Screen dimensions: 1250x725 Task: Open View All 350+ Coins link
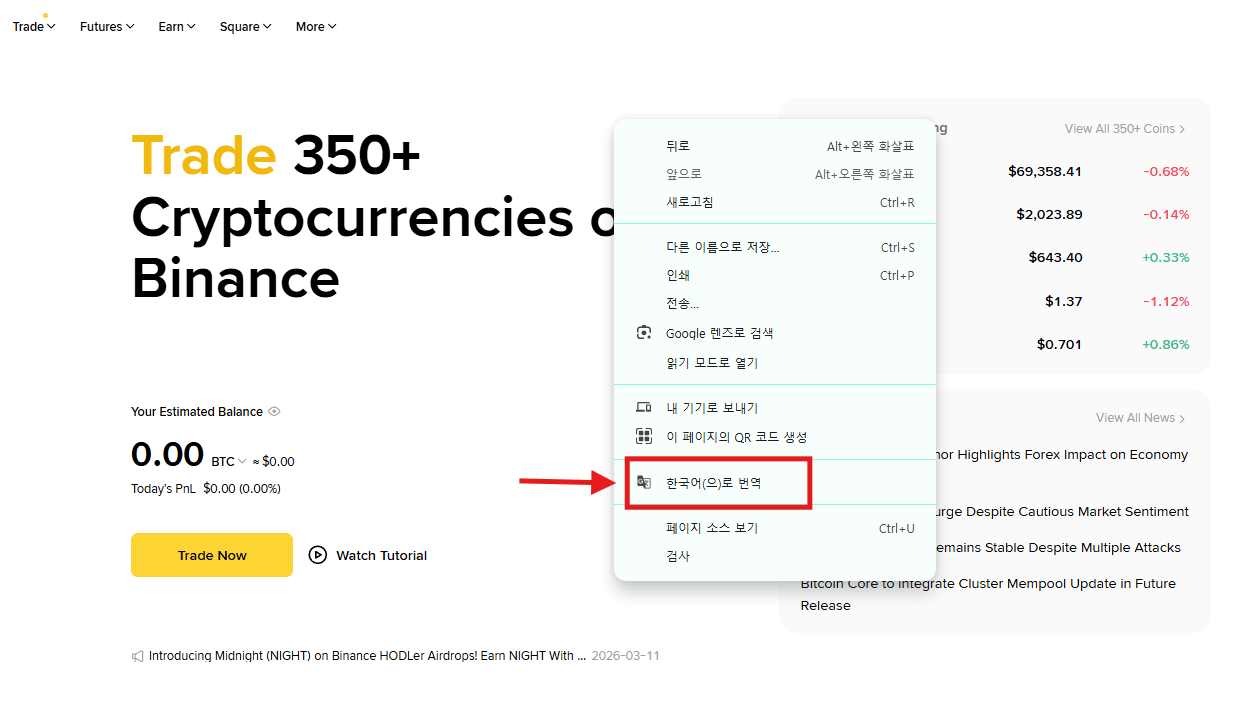[x=1125, y=129]
